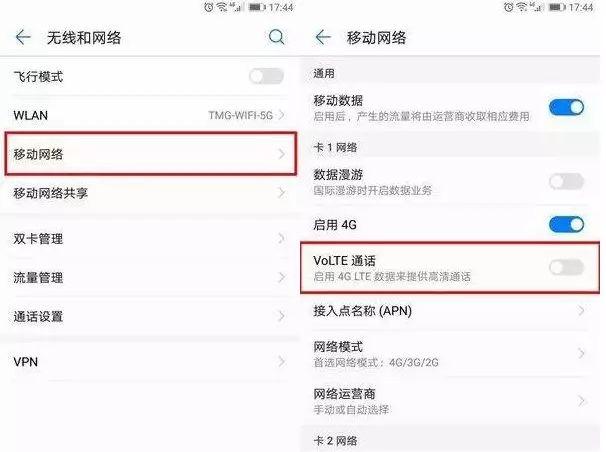Disable the 启用 4G switch

[x=566, y=224]
